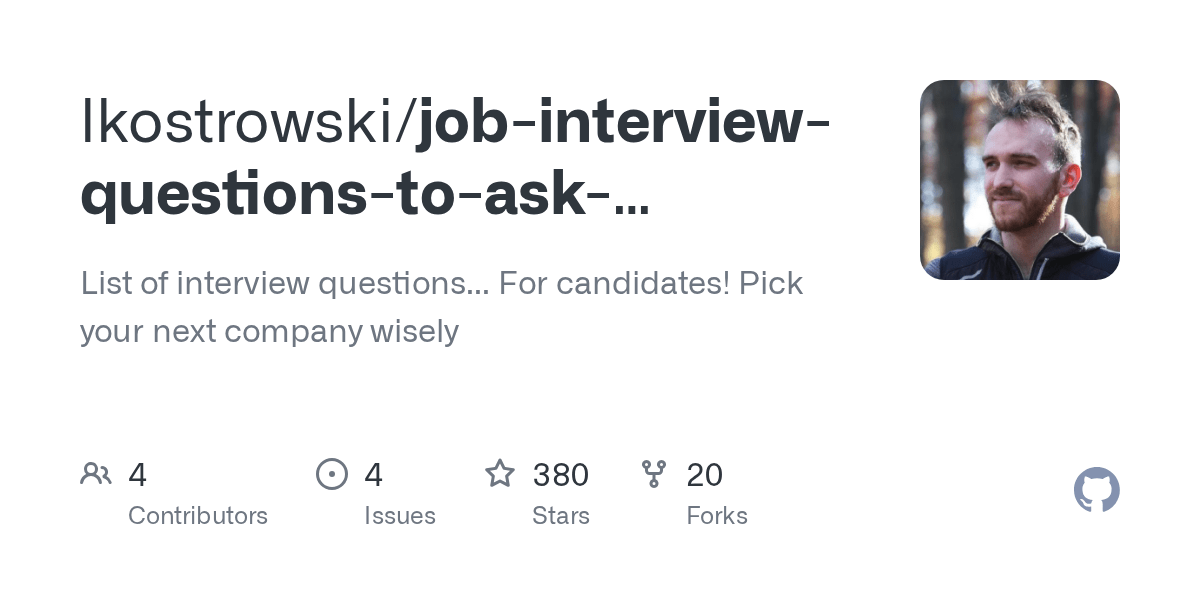Screen dimensions: 1200x600
Task: Click the 20 forks count
Action: [704, 475]
